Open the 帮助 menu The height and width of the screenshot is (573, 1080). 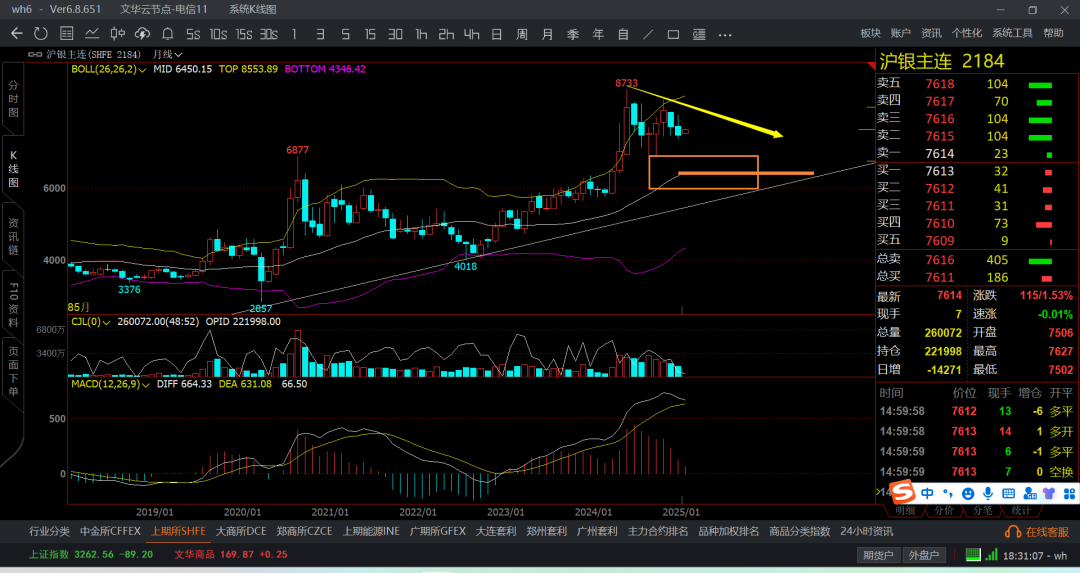coord(1053,33)
